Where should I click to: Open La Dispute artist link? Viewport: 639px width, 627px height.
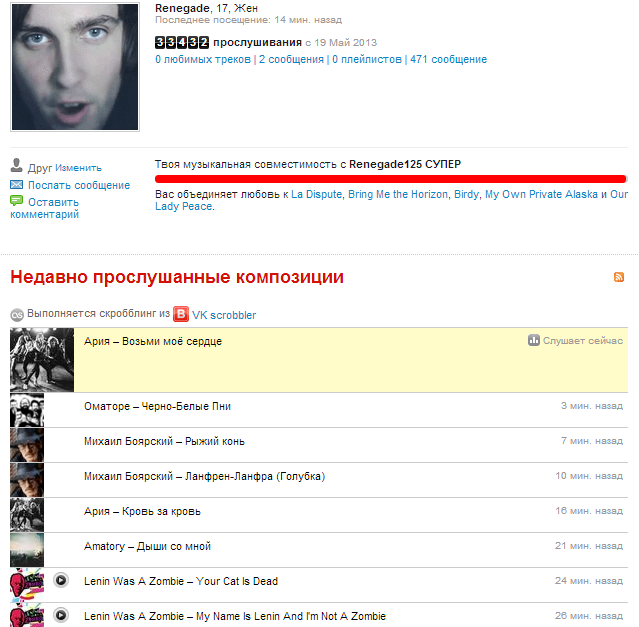pos(316,194)
